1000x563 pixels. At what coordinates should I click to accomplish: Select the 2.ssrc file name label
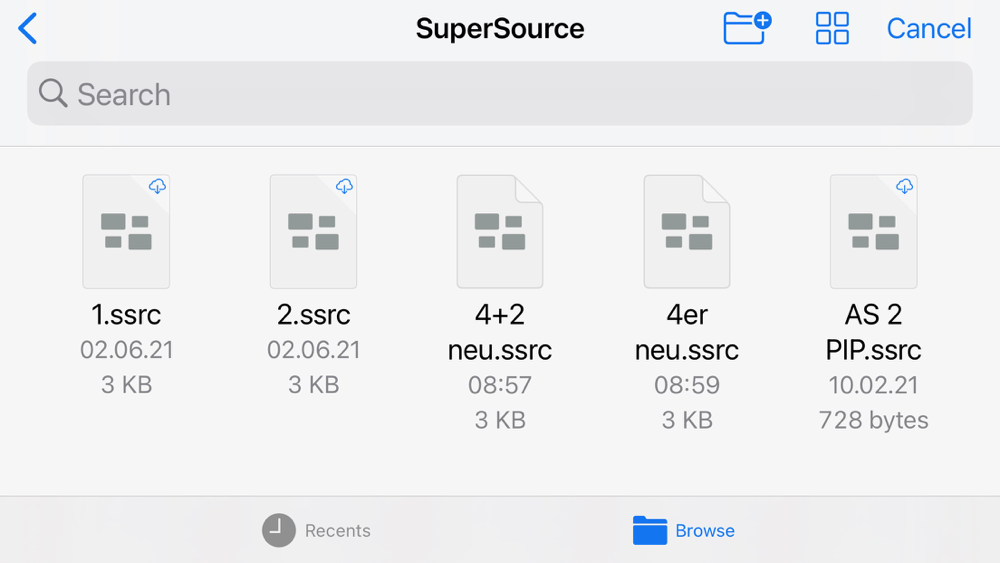pos(313,315)
